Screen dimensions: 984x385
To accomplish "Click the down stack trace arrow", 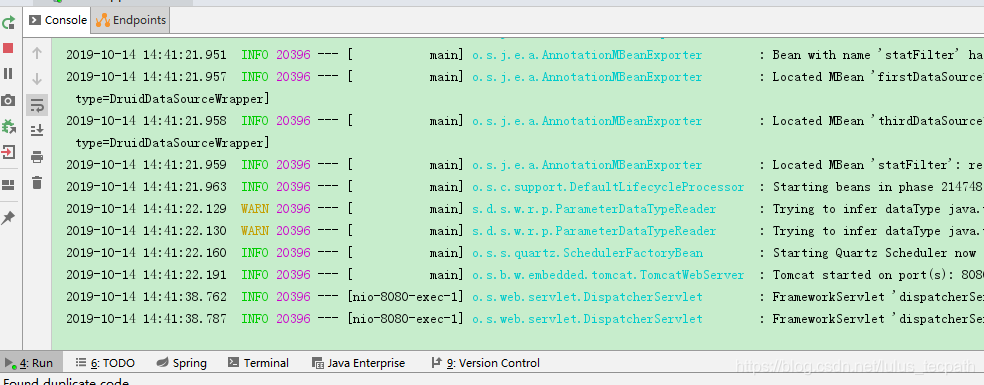I will tap(37, 79).
